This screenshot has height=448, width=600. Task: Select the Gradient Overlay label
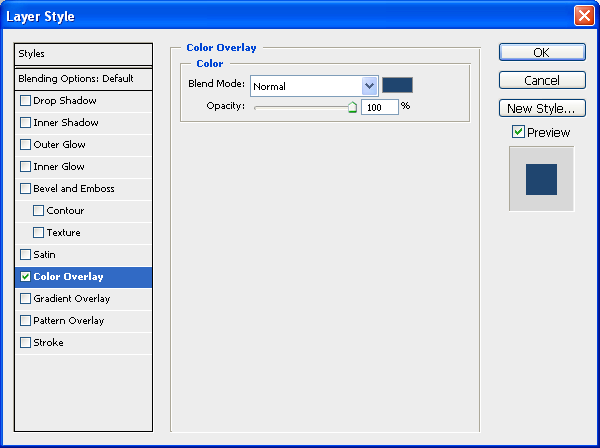click(72, 298)
